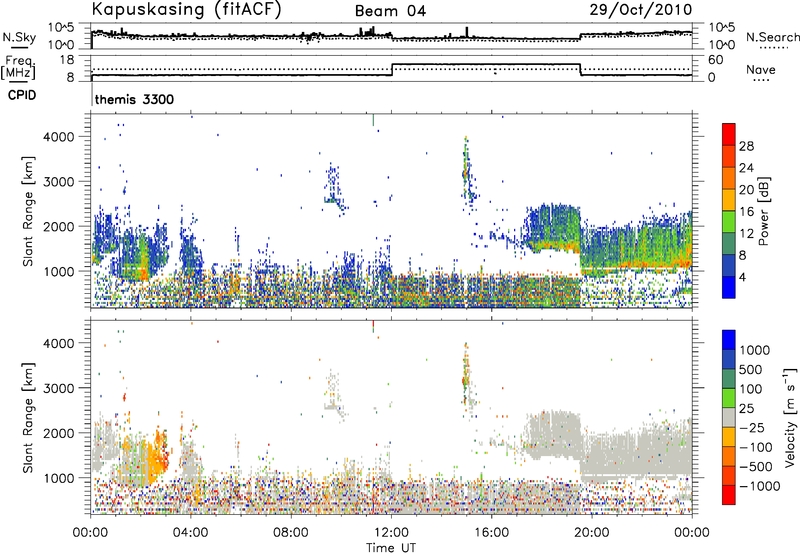Click the gray segment of the velocity color bar

pyautogui.click(x=729, y=418)
